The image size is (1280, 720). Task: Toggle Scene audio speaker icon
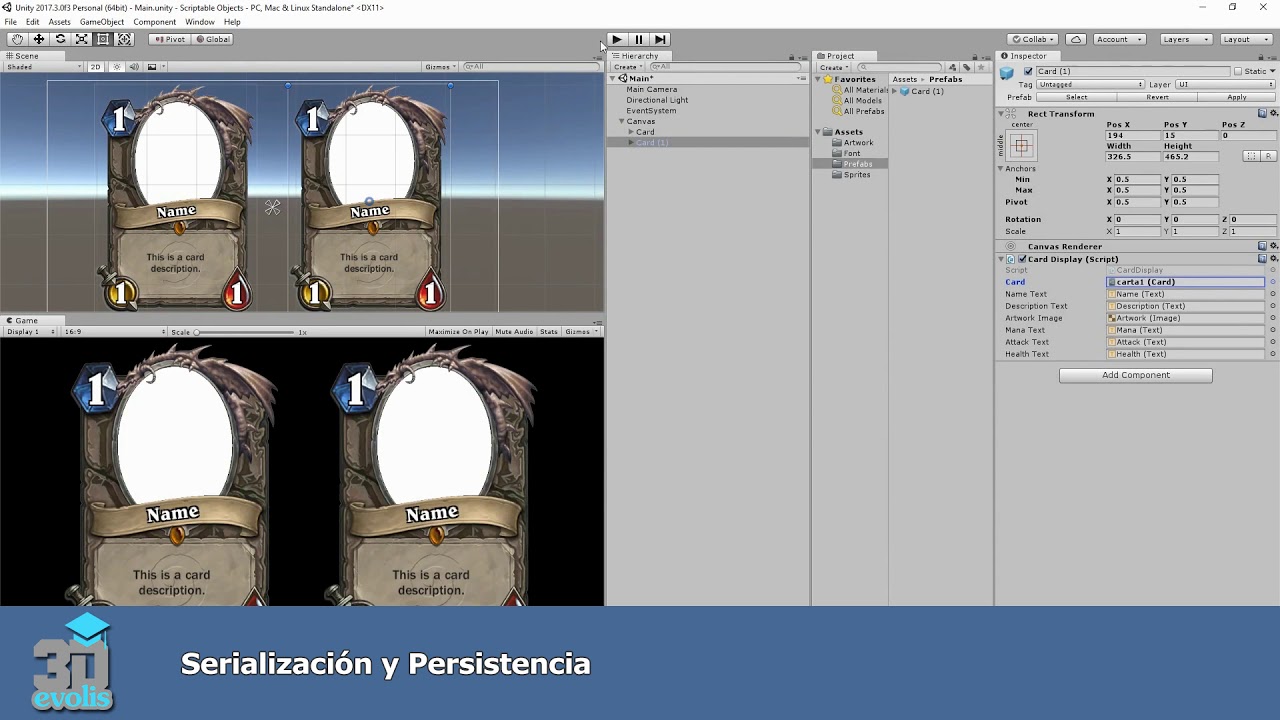pyautogui.click(x=134, y=67)
